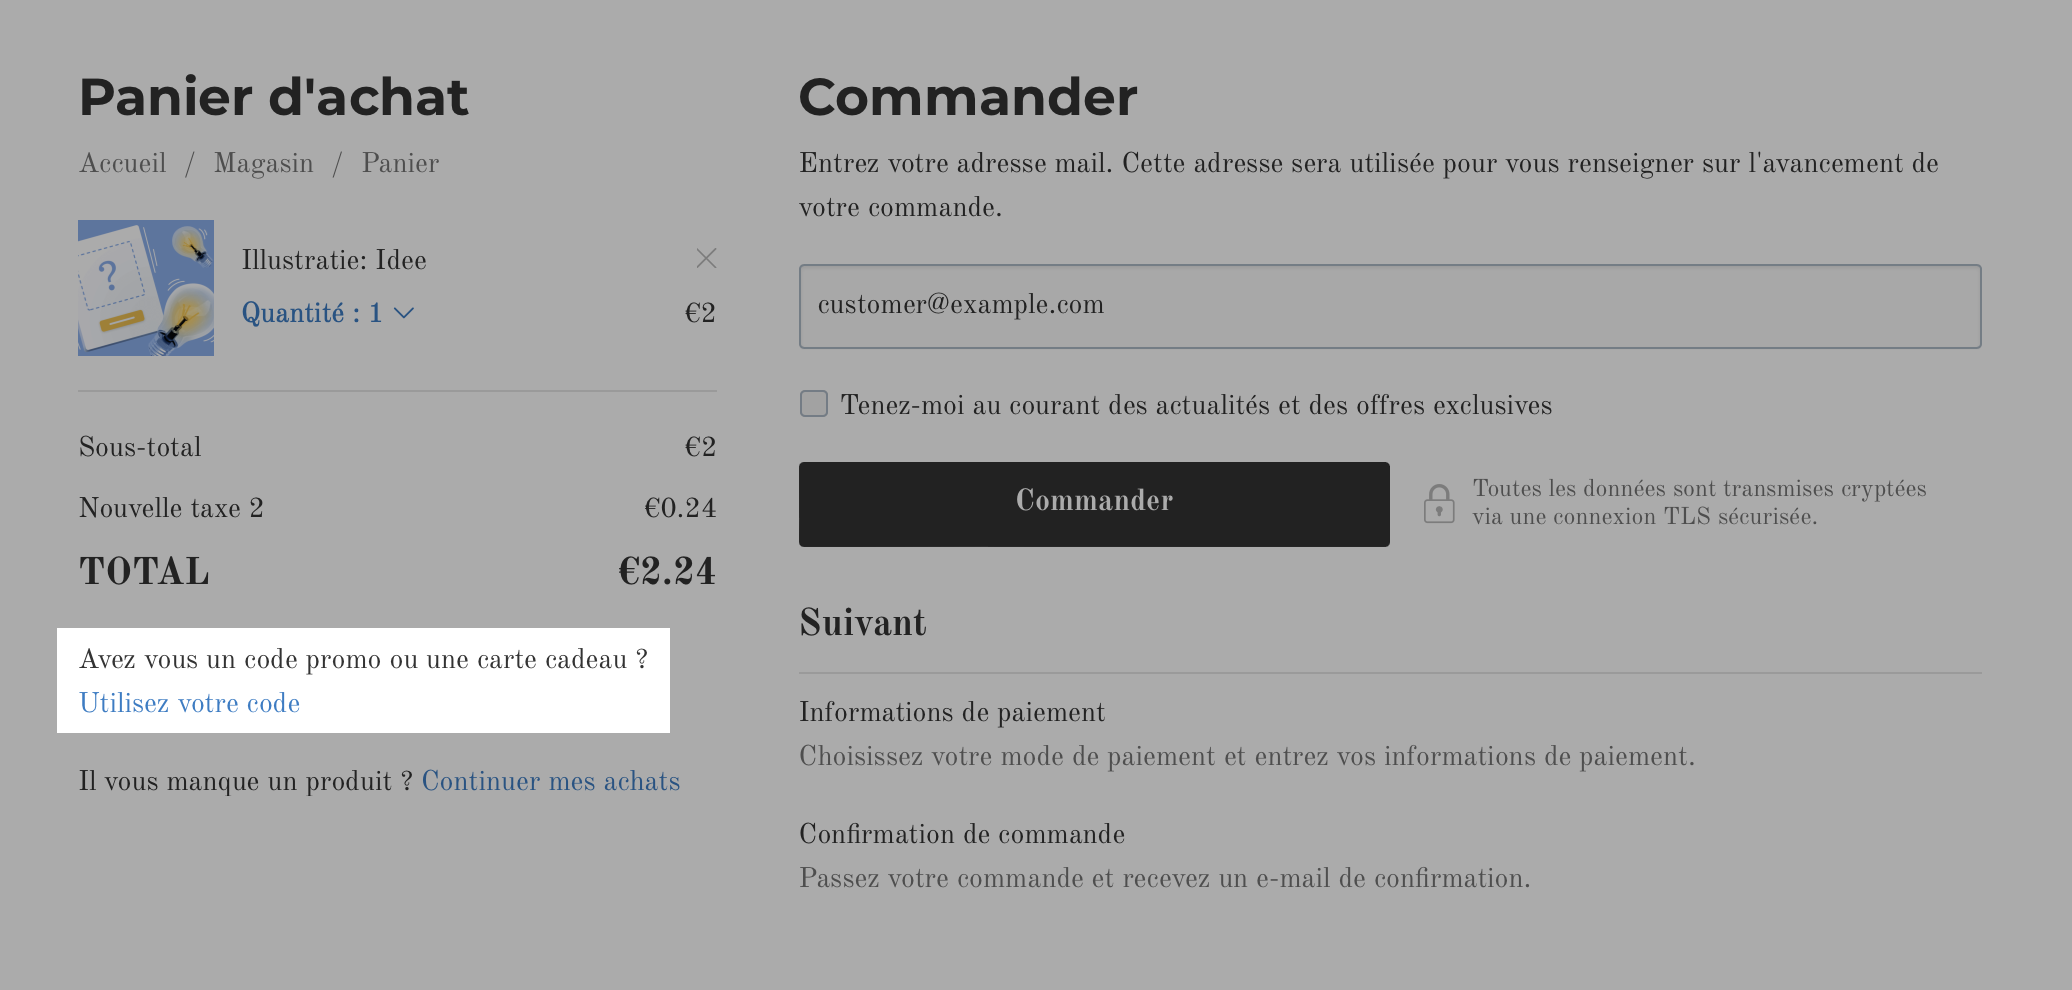Open the Magasin breadcrumb link

[x=264, y=163]
